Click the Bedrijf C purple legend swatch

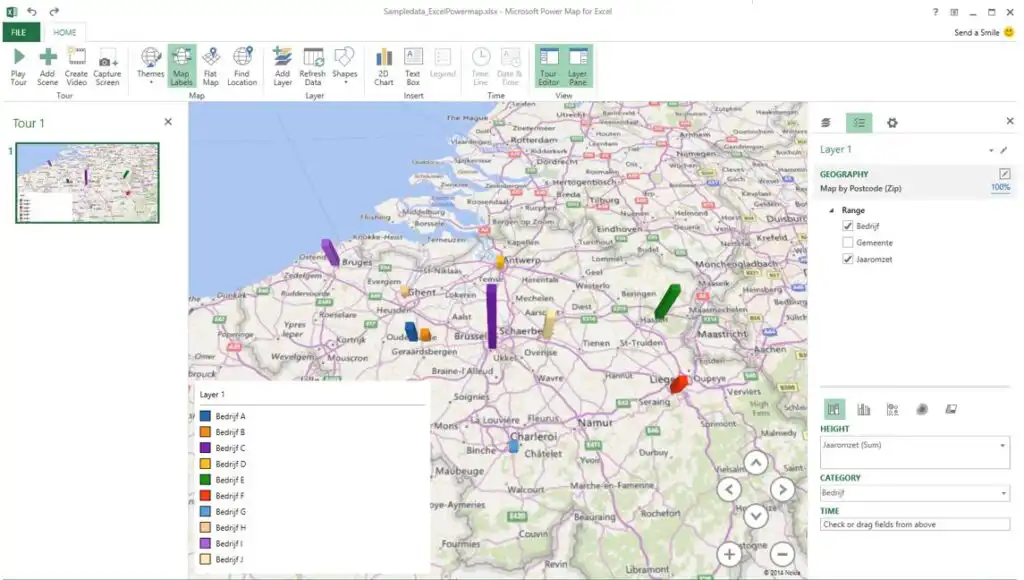[x=205, y=448]
